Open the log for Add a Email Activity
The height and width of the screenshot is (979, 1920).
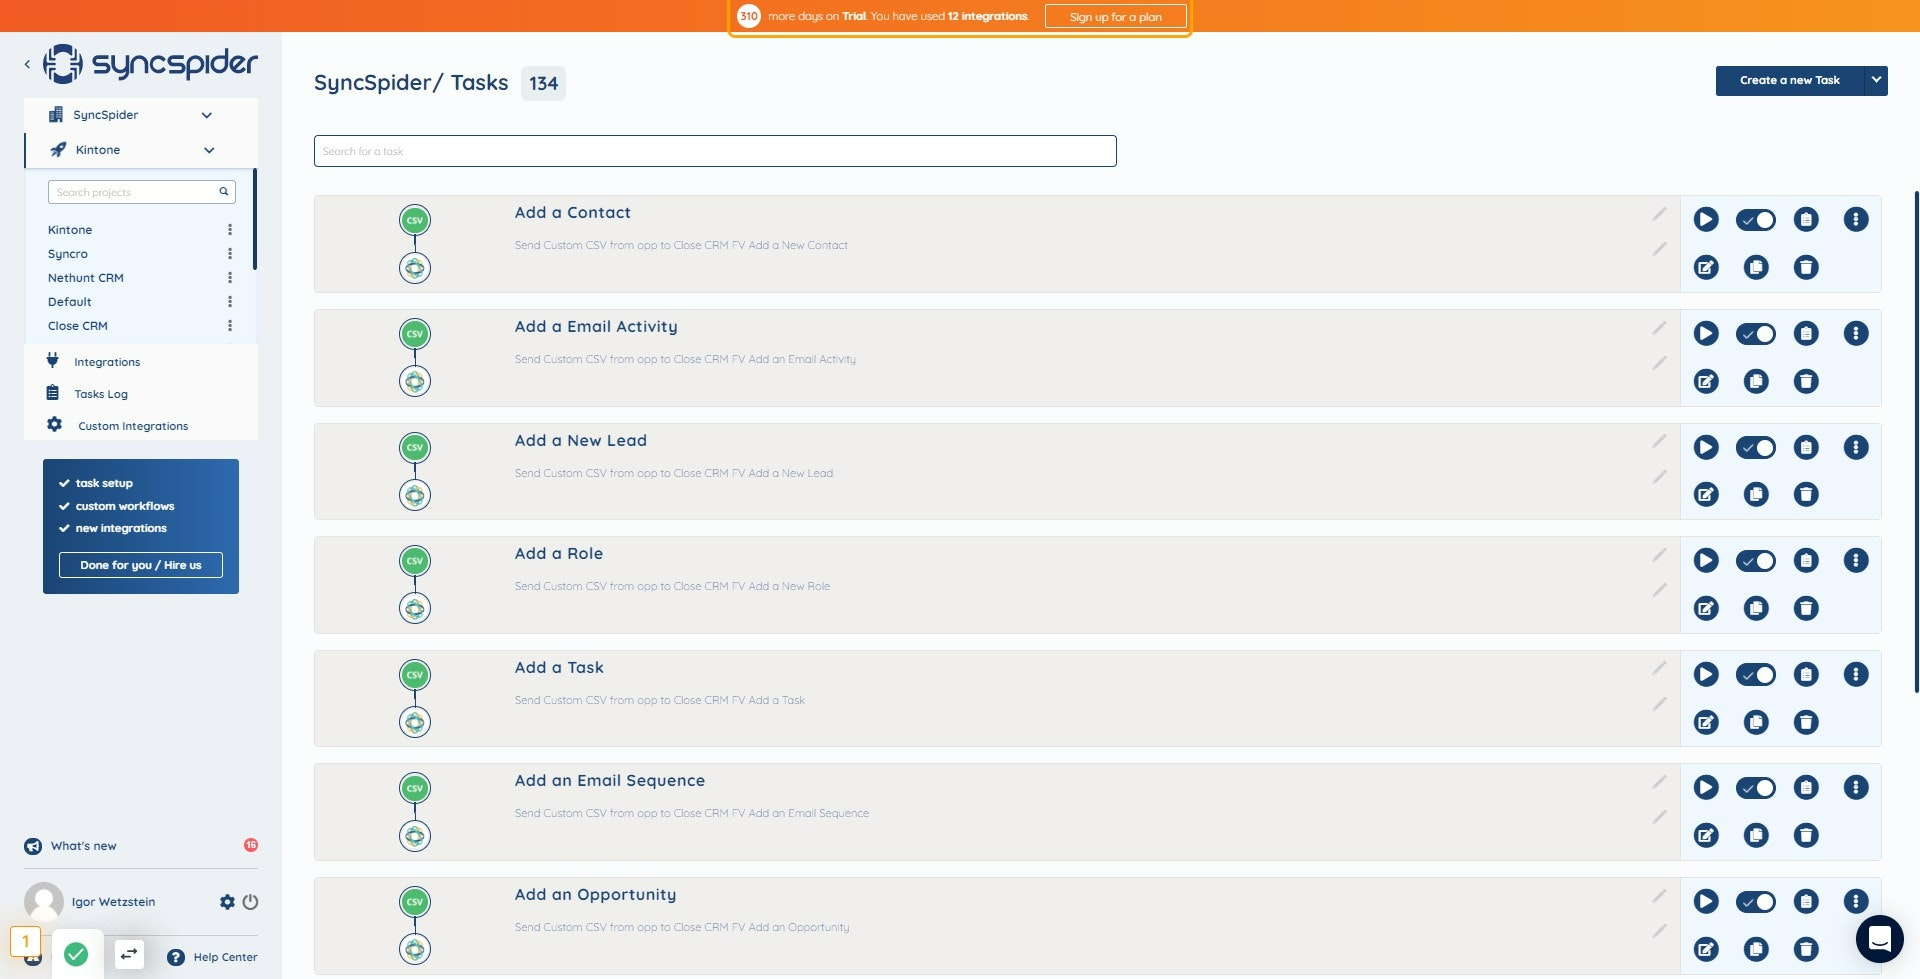pos(1806,333)
